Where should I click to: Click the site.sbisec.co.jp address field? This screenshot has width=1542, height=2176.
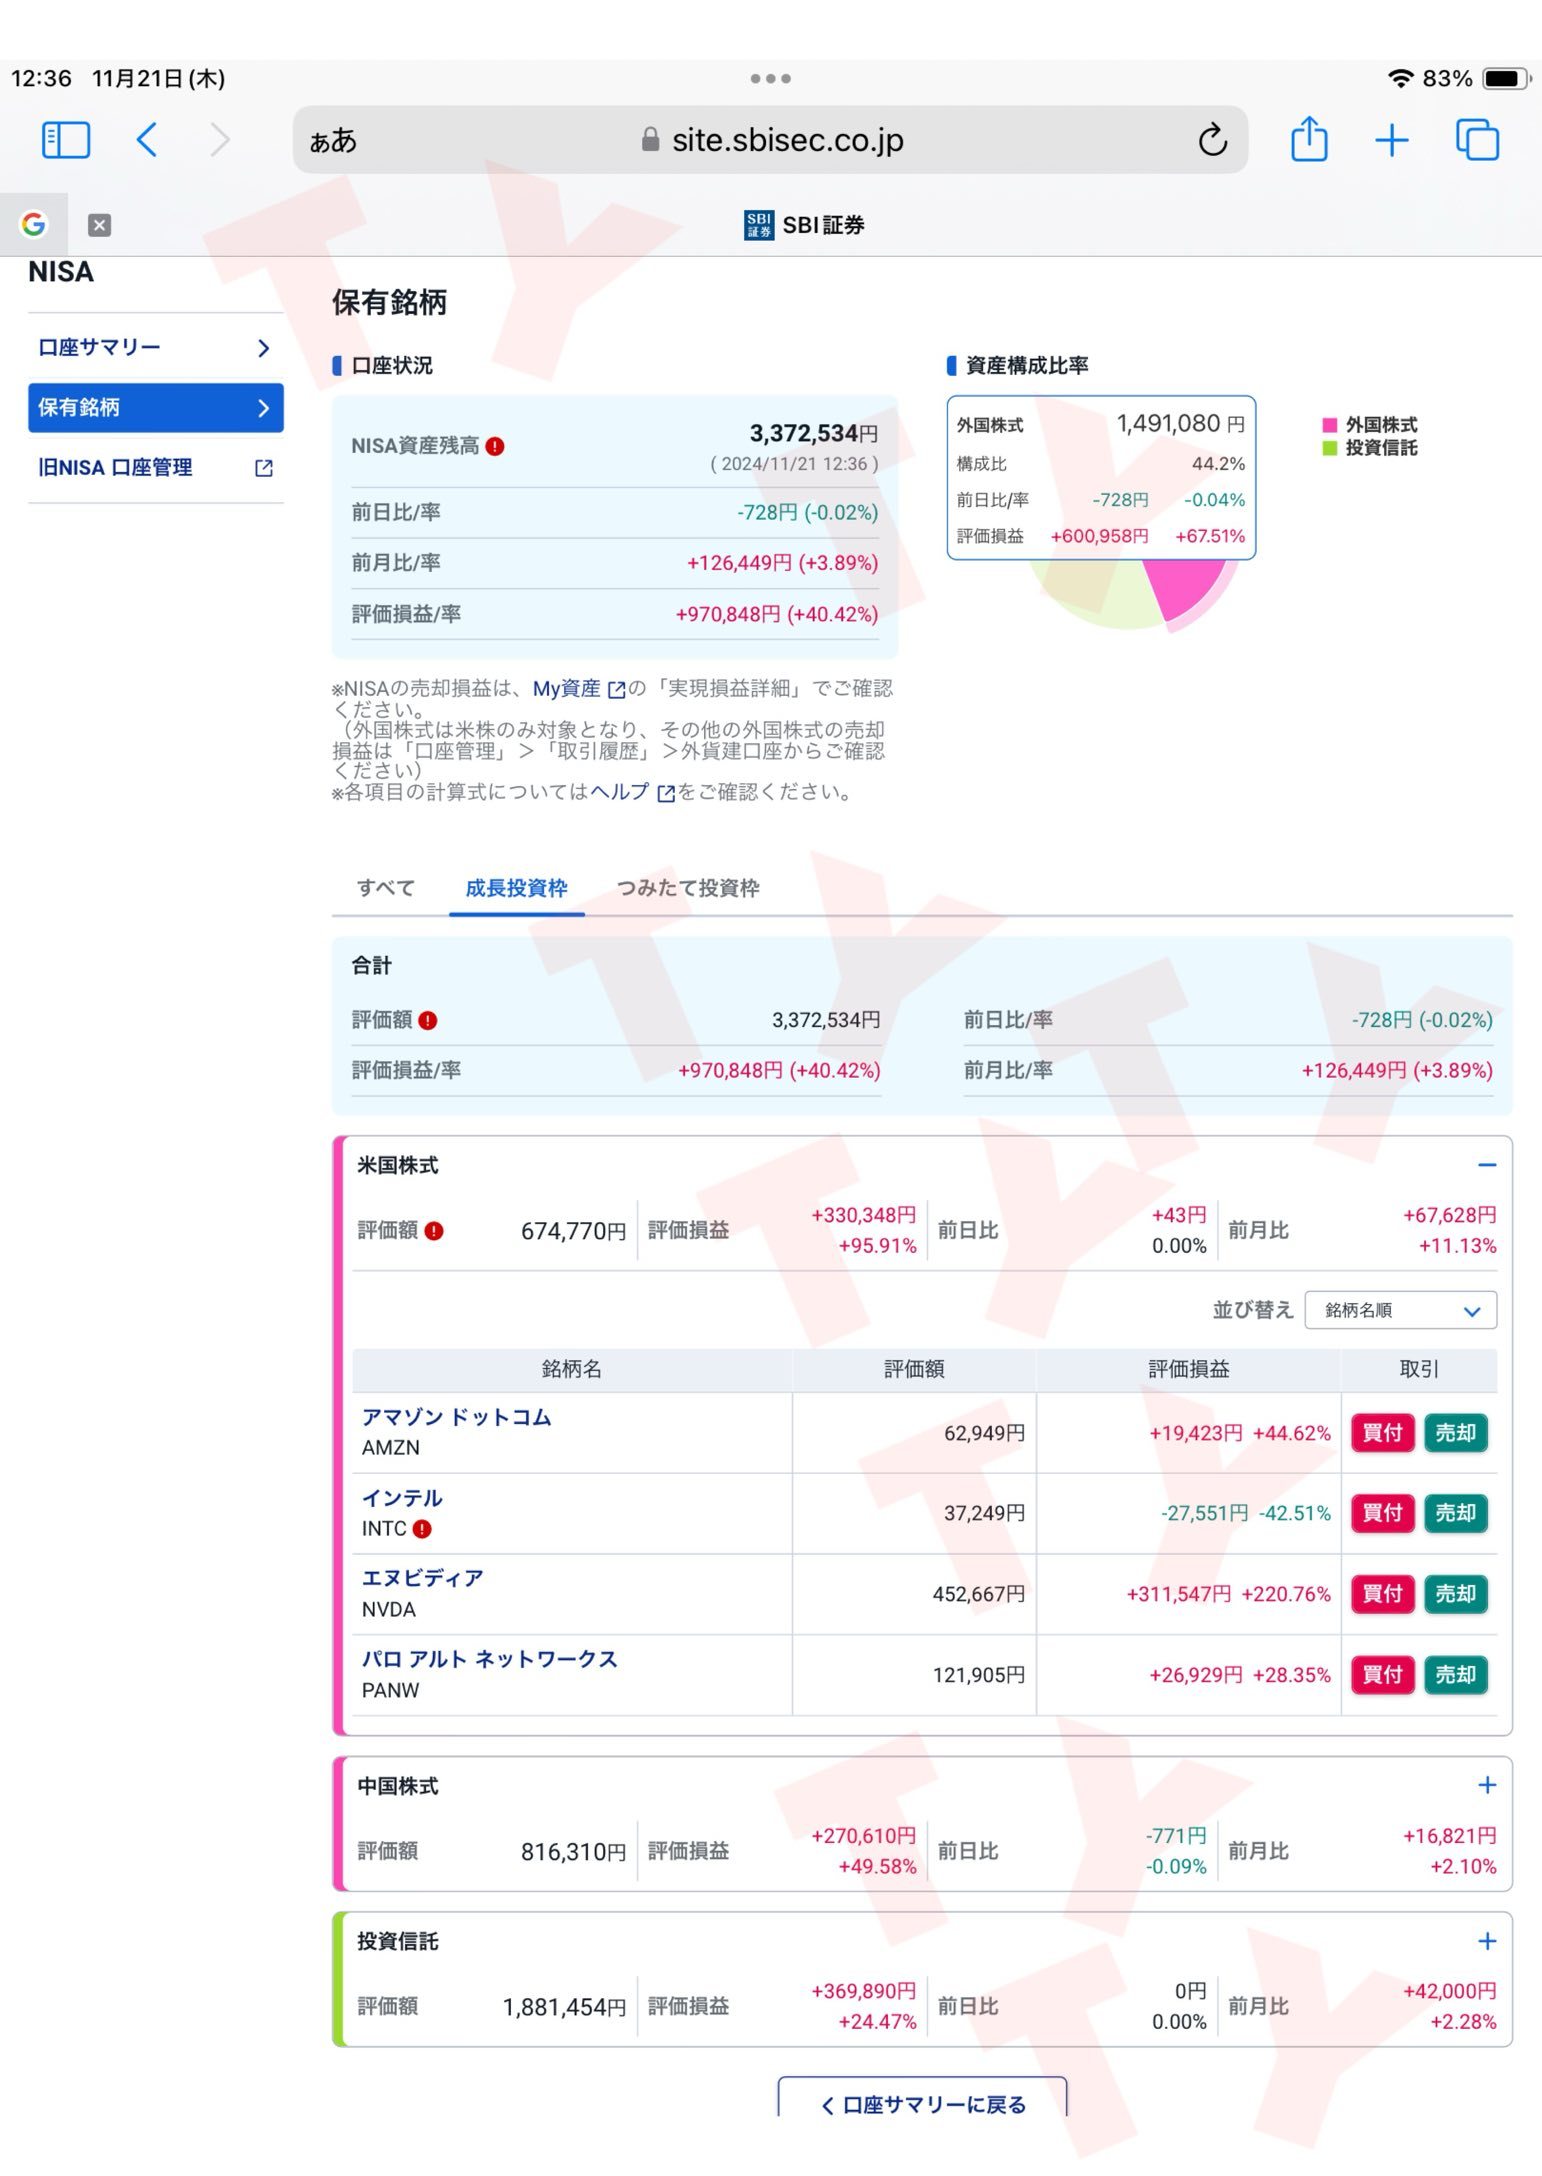pos(770,140)
